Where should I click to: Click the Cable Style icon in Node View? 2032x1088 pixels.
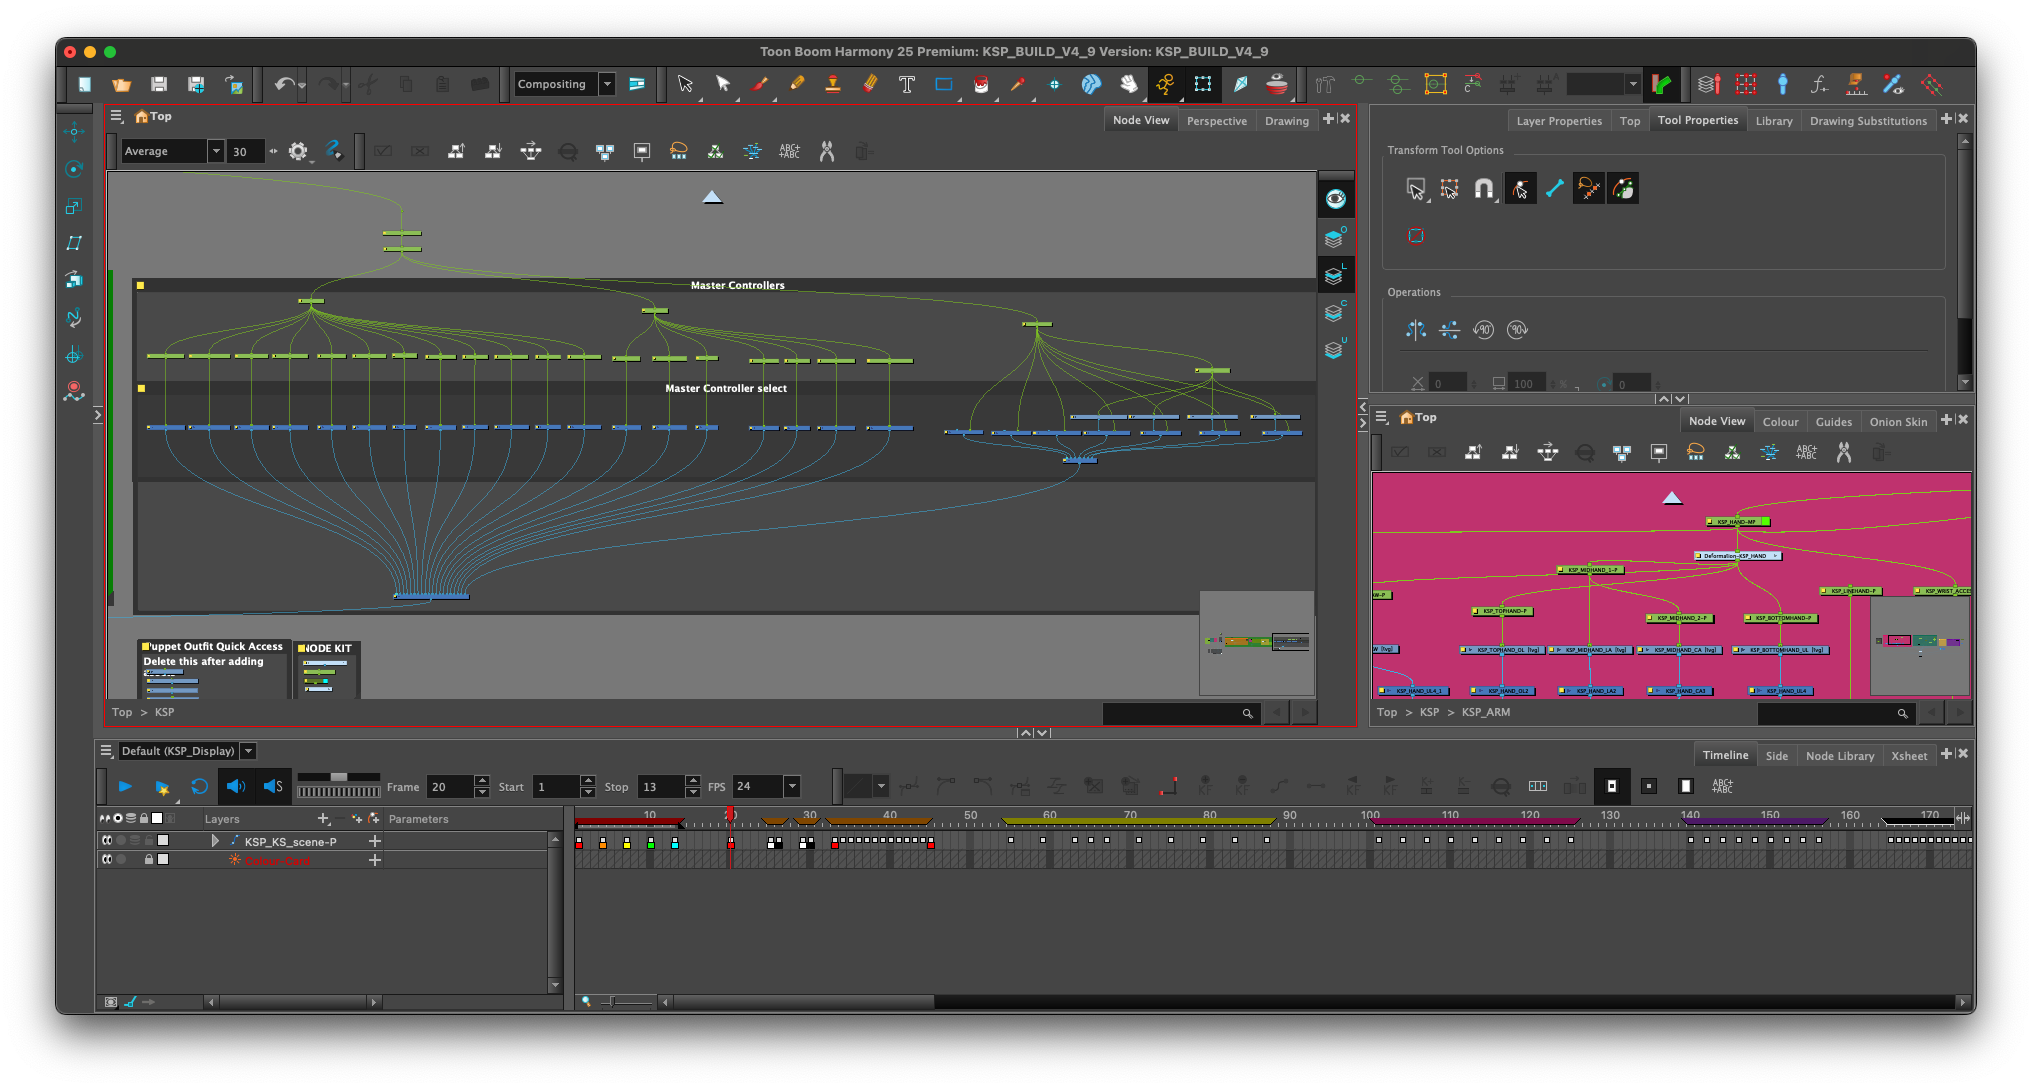334,151
